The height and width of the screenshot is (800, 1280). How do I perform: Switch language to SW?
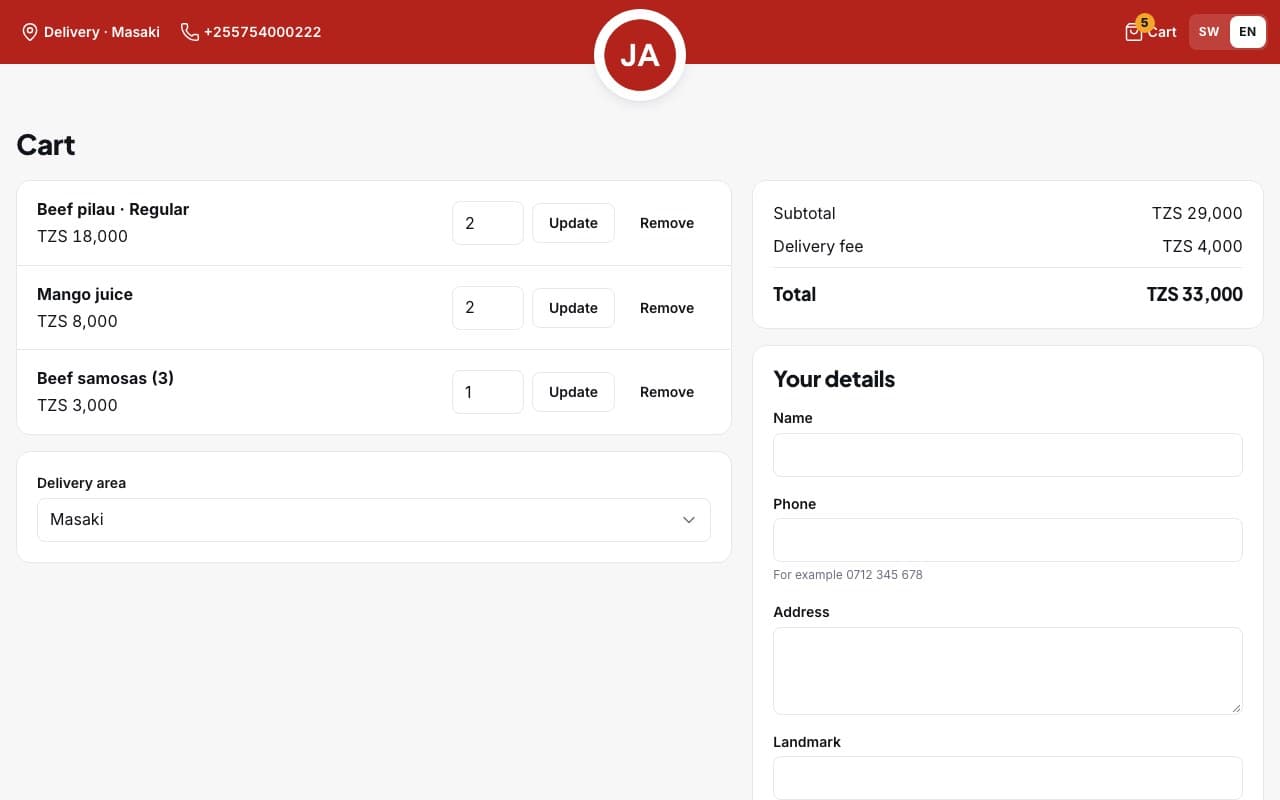(1209, 32)
